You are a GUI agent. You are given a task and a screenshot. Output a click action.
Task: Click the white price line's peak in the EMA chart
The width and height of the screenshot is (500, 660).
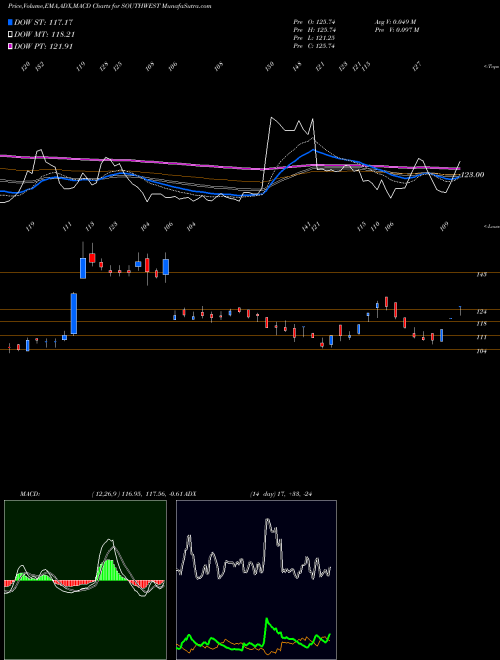tap(272, 118)
